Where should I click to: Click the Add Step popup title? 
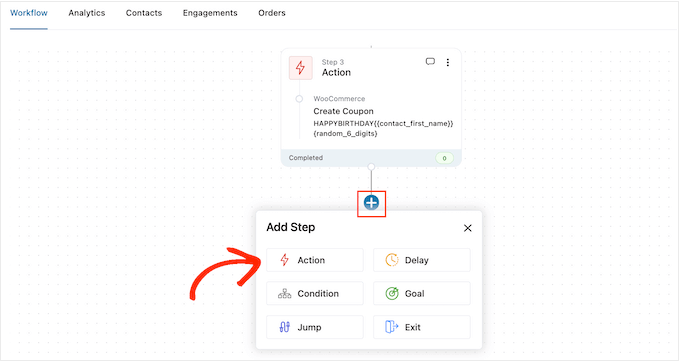(x=291, y=227)
